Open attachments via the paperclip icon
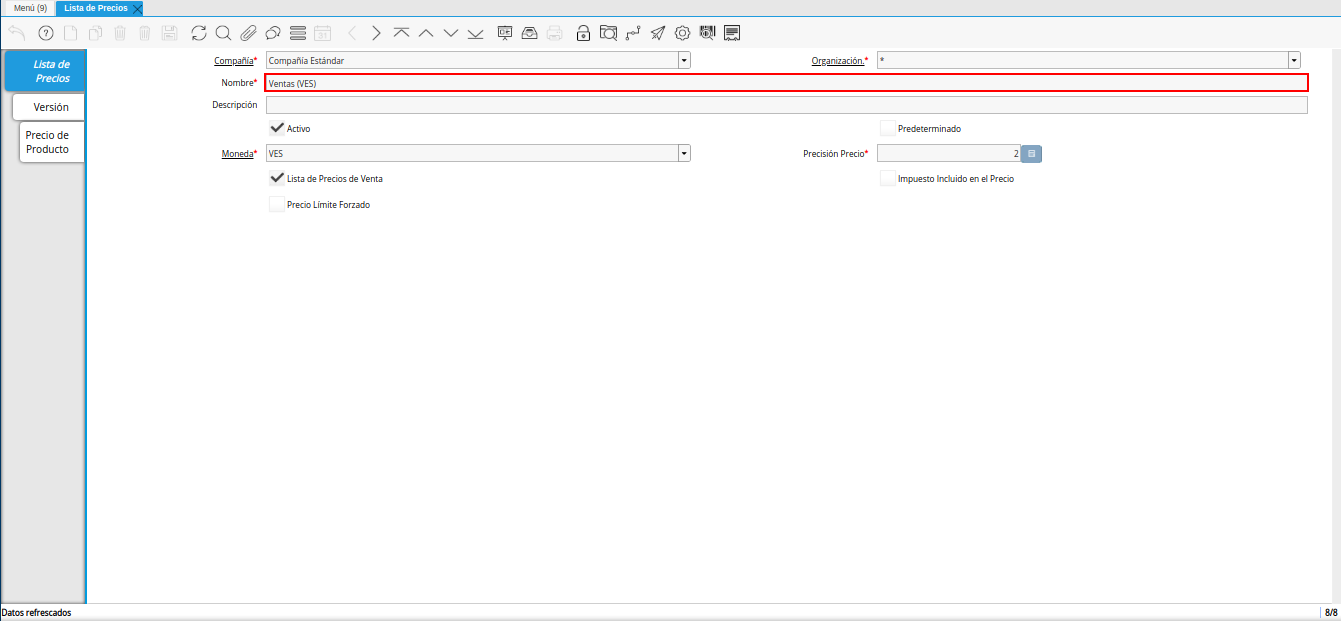Image resolution: width=1341 pixels, height=621 pixels. tap(248, 33)
